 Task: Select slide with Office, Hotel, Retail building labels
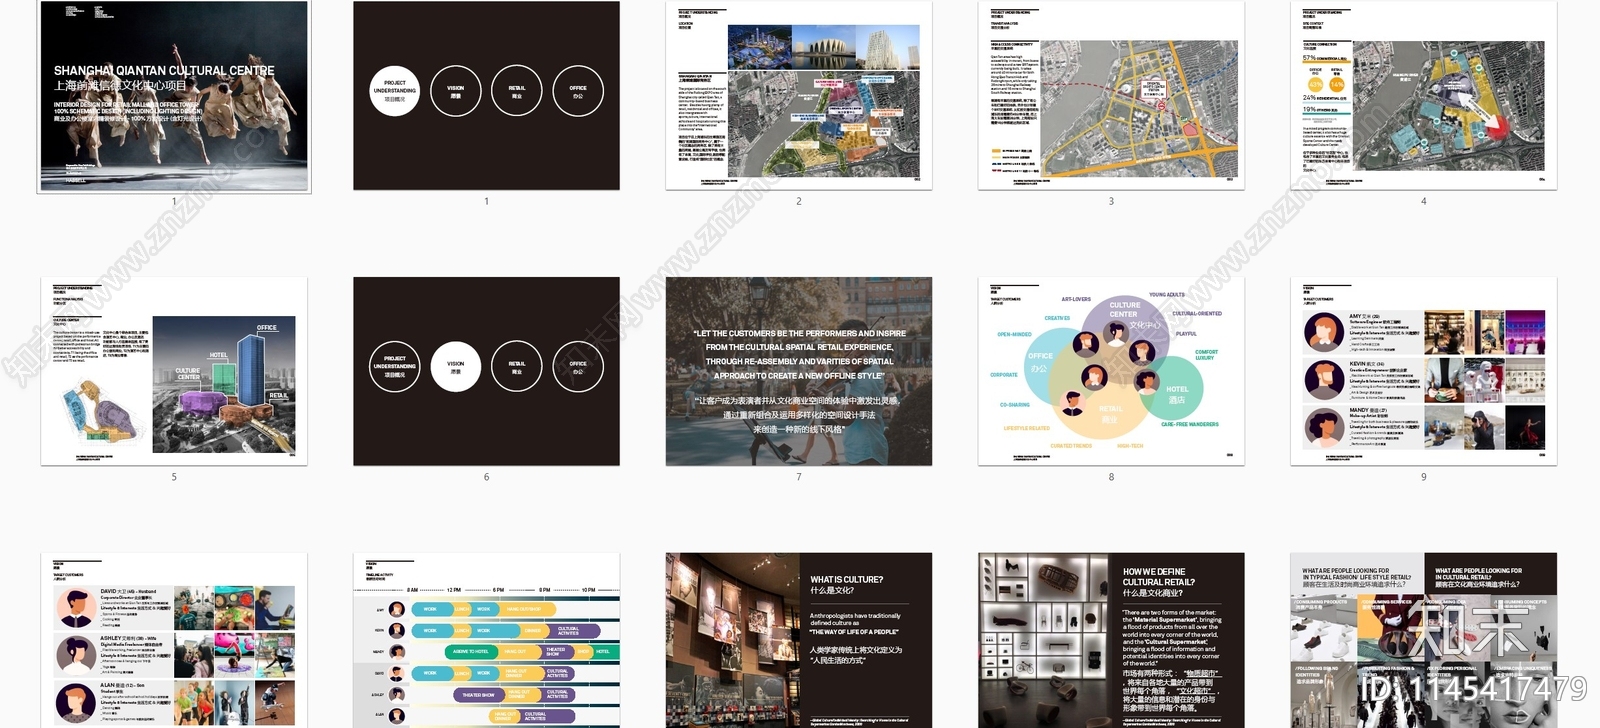tap(174, 371)
